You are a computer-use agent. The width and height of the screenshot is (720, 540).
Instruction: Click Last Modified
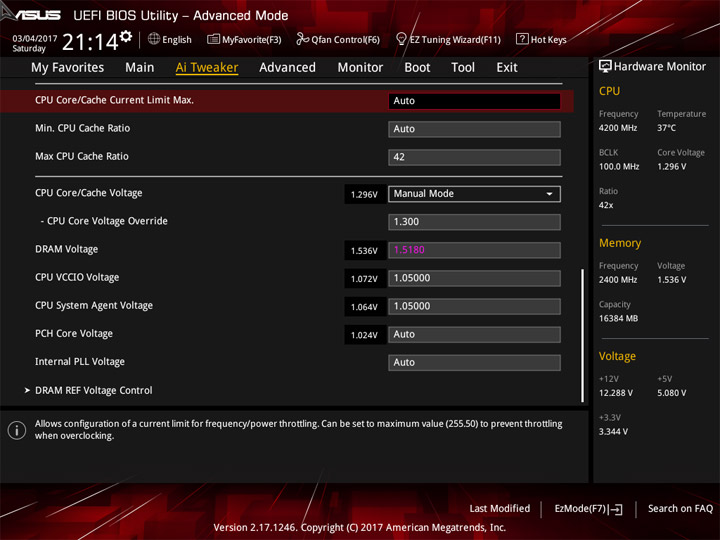(x=500, y=508)
